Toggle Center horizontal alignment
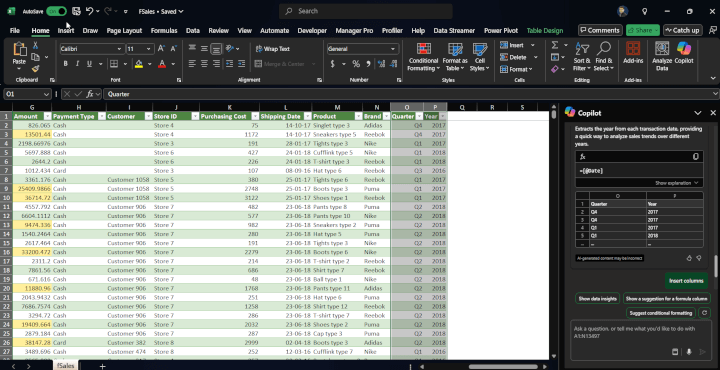Image resolution: width=720 pixels, height=370 pixels. pos(204,64)
